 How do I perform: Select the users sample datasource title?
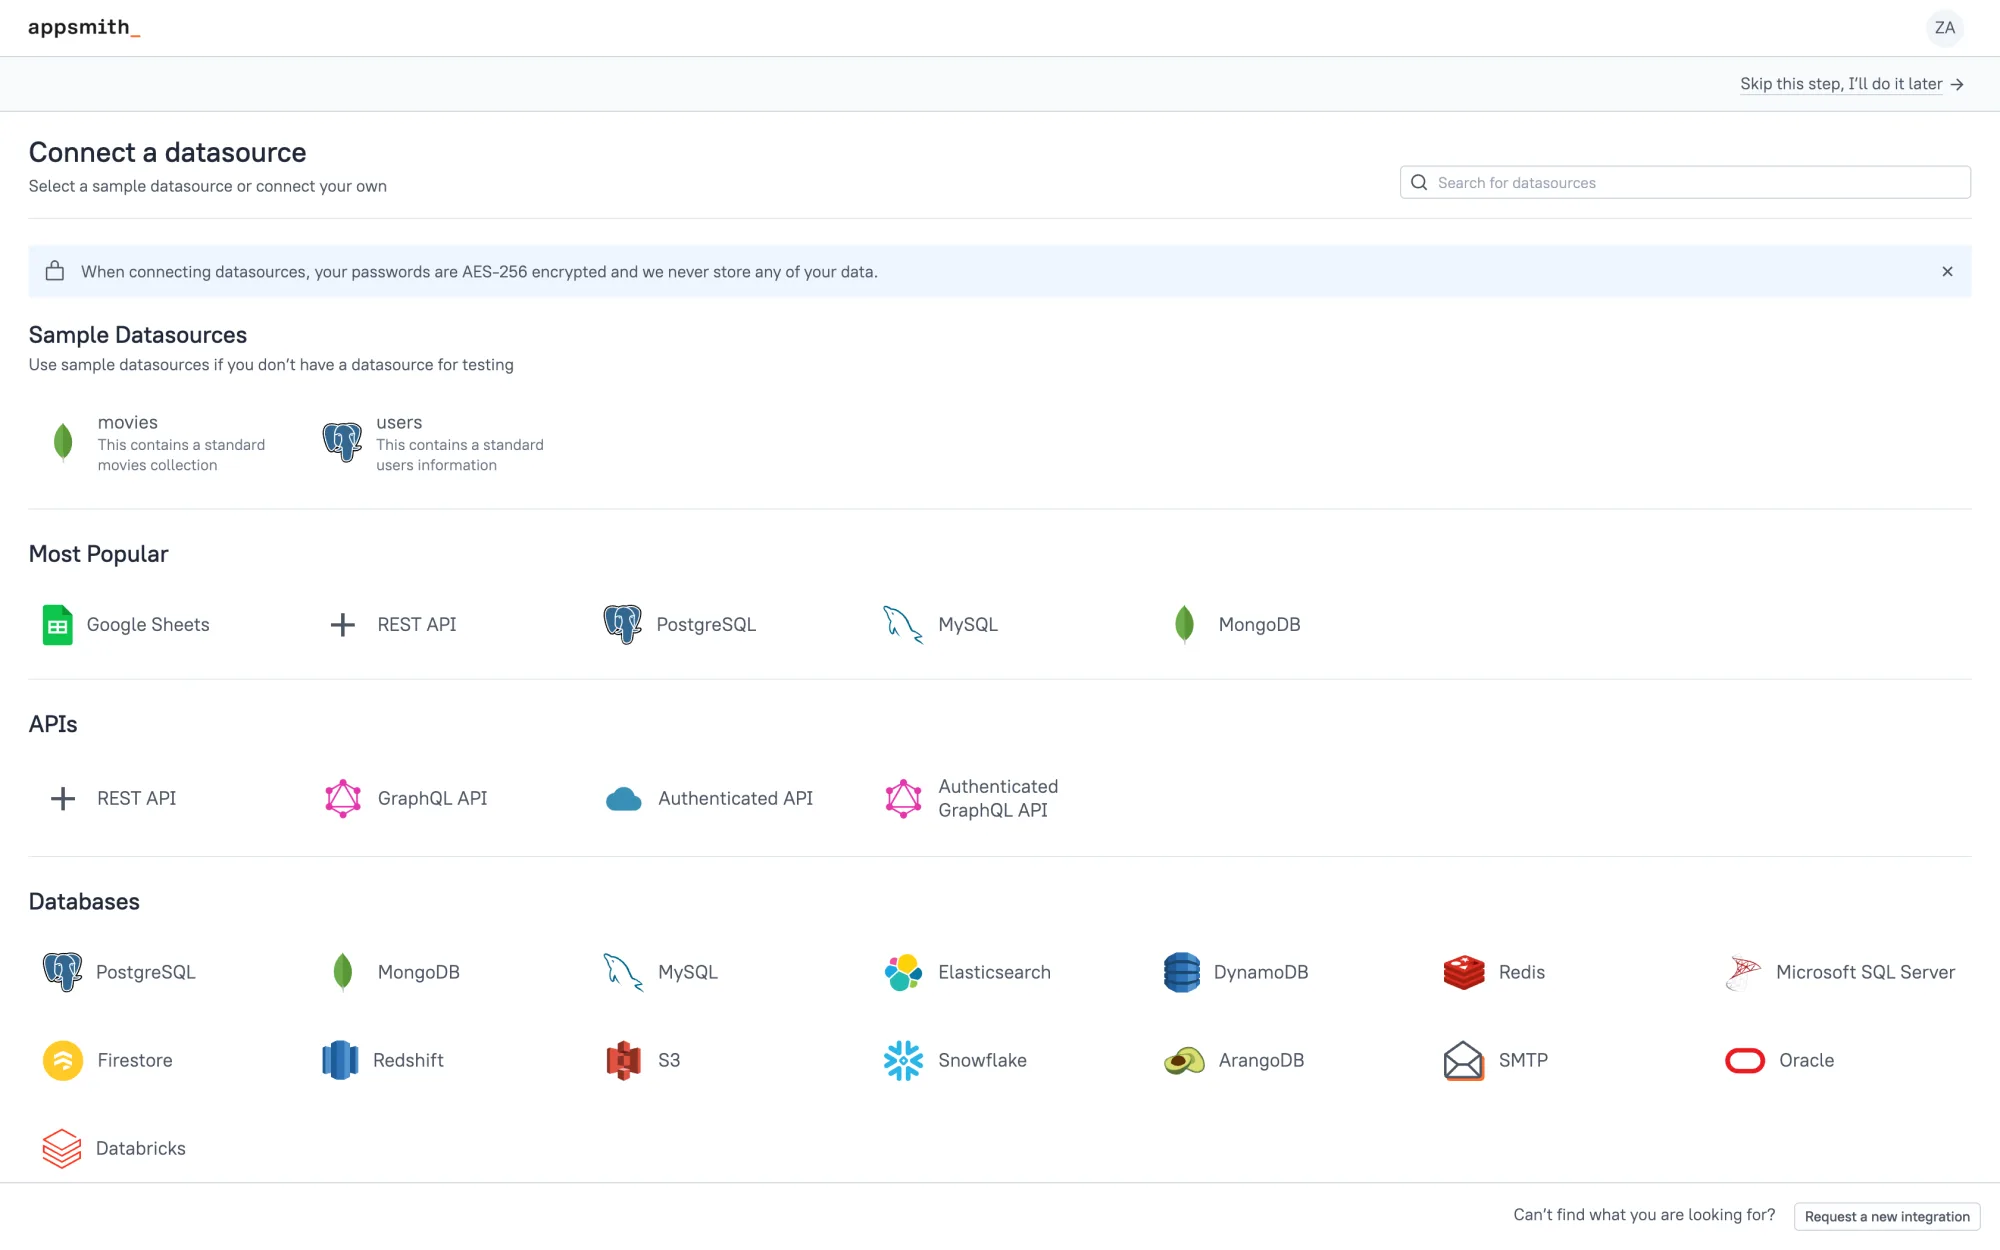point(399,422)
